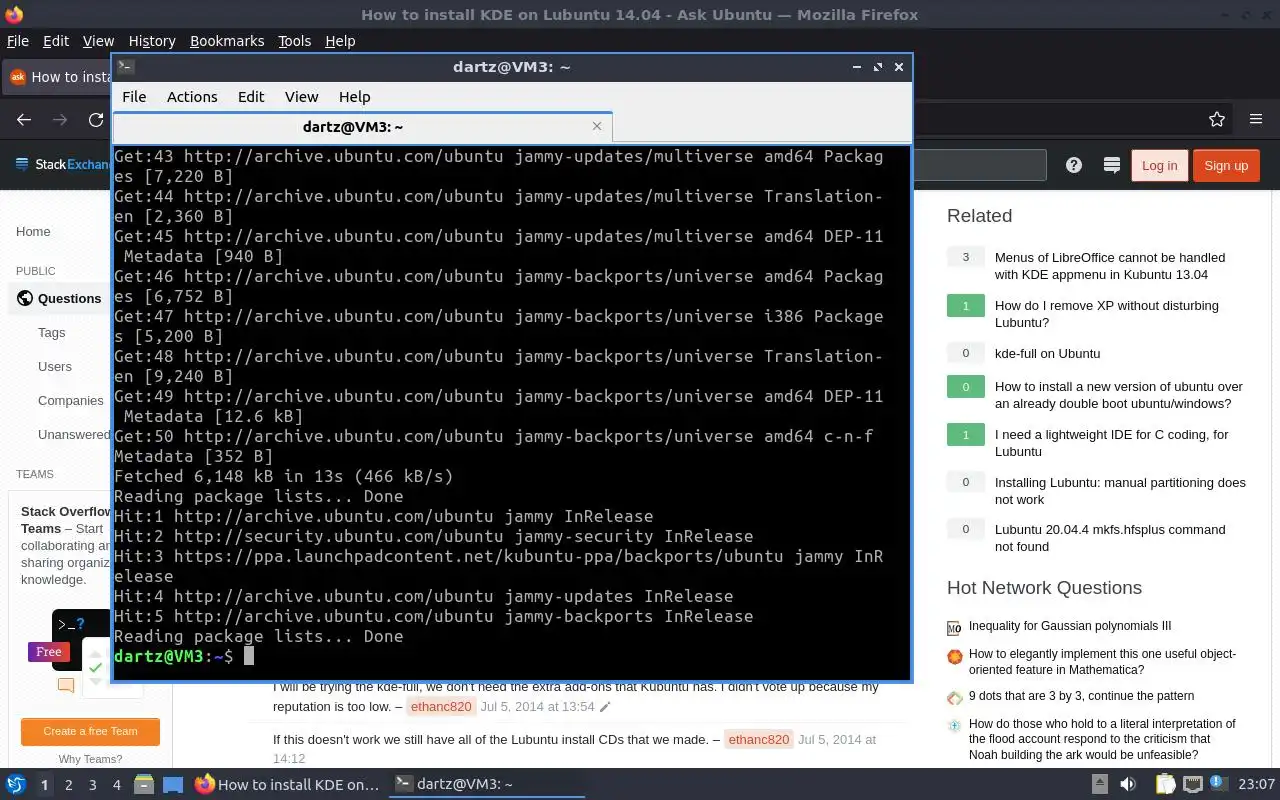
Task: Open the terminal Actions menu
Action: pos(192,97)
